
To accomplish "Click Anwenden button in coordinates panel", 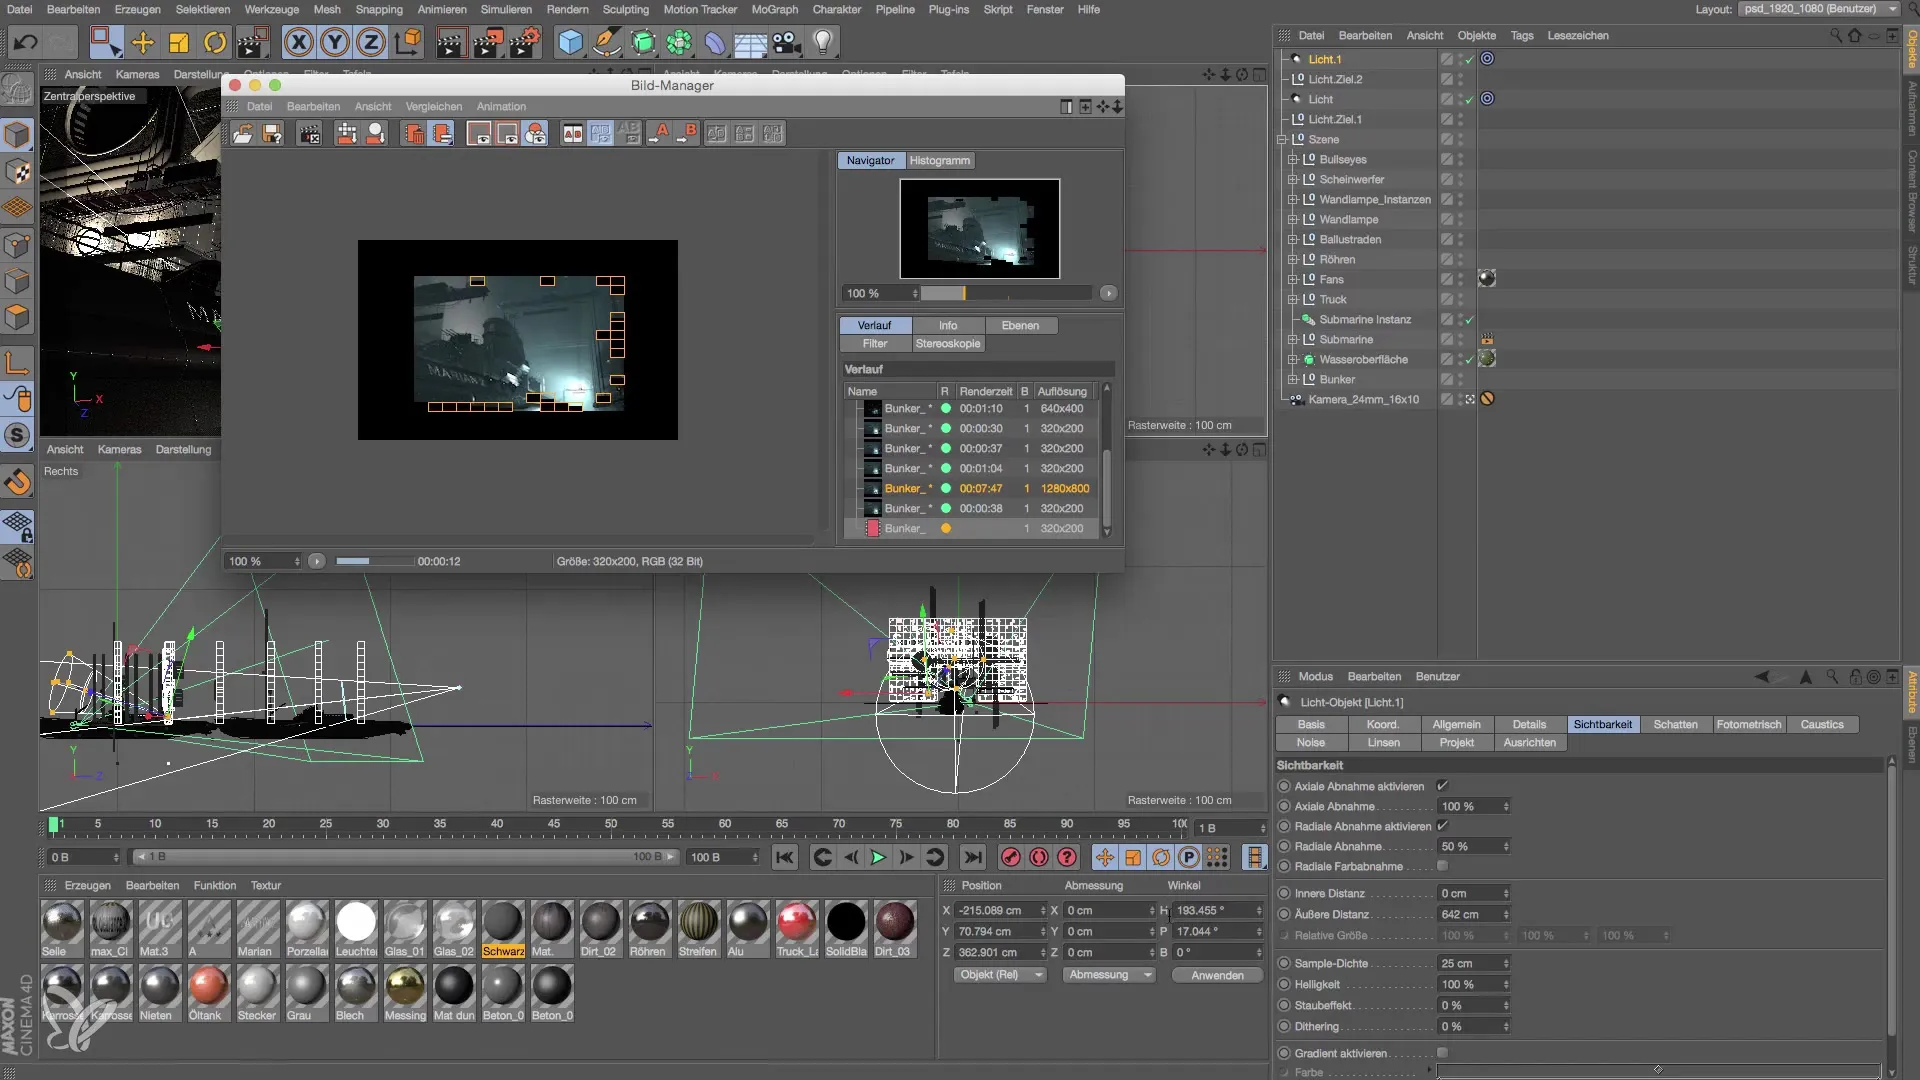I will [1217, 975].
